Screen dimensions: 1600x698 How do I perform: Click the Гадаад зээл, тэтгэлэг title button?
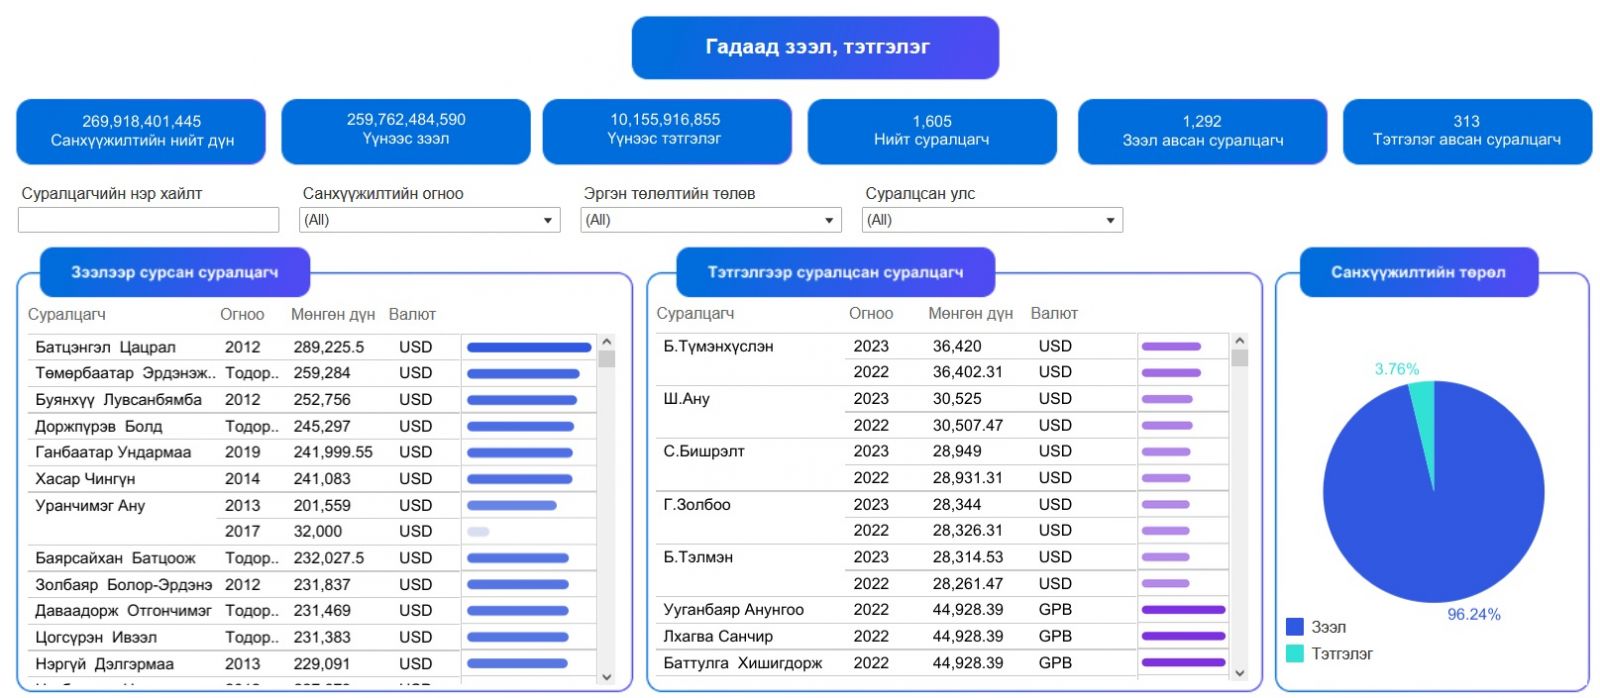click(x=815, y=47)
